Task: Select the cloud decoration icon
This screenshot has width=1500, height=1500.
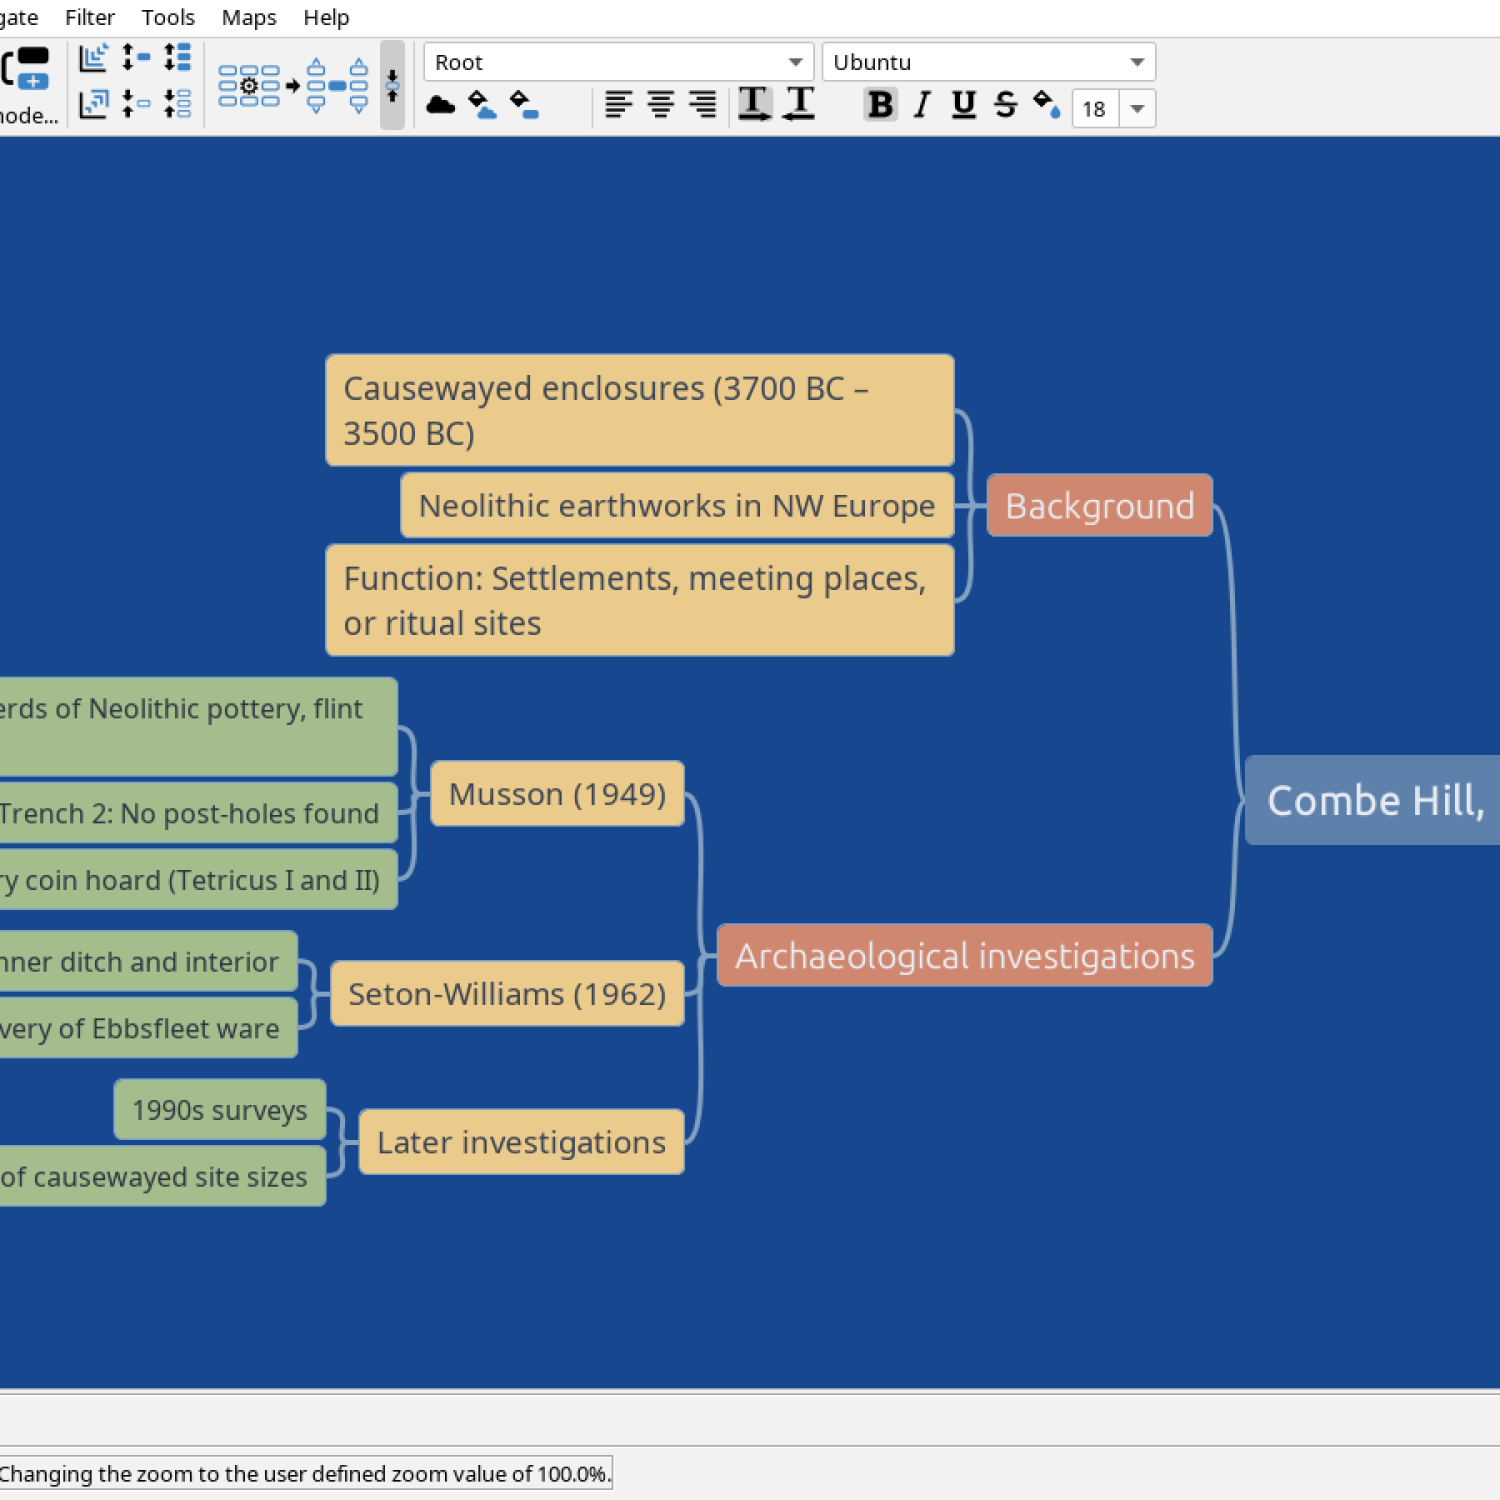Action: 440,104
